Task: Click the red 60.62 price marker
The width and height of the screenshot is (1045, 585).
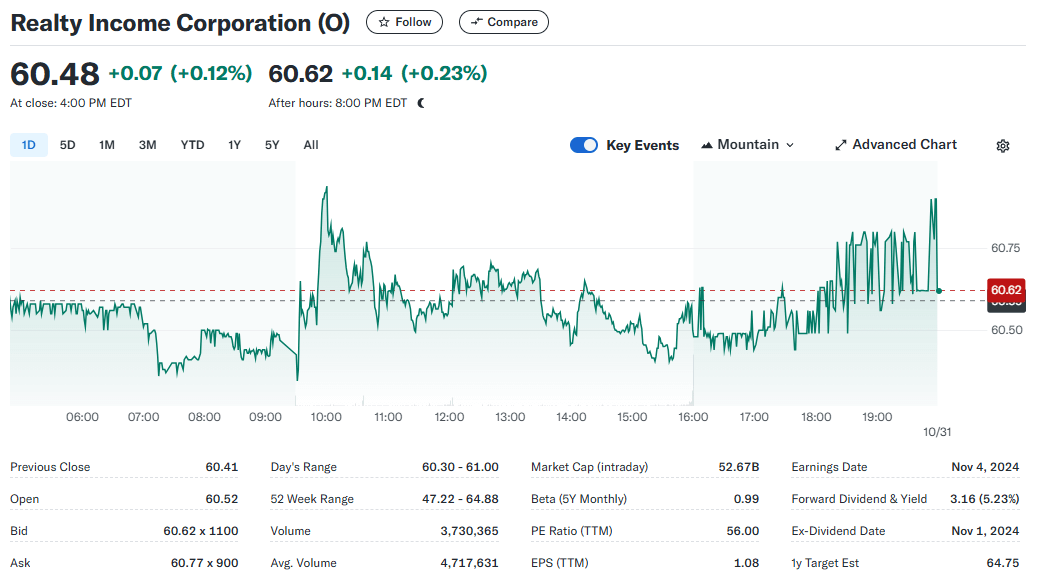Action: click(x=1006, y=290)
